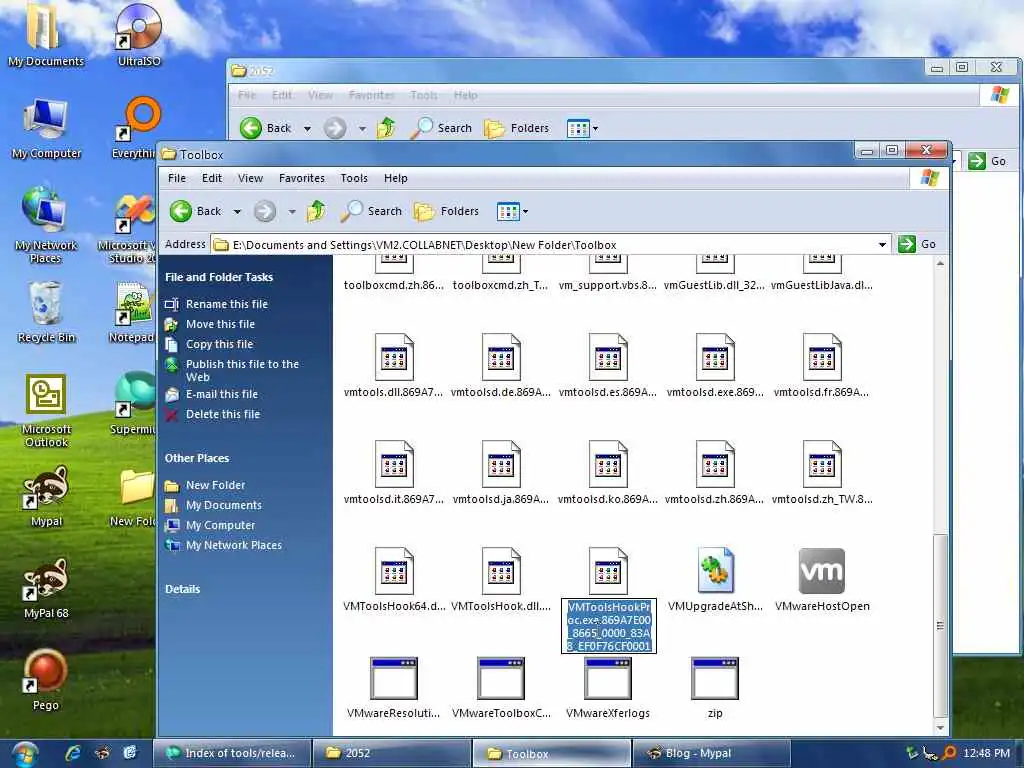This screenshot has height=768, width=1024.
Task: Toggle Folders pane in Toolbox toolbar
Action: tap(447, 211)
